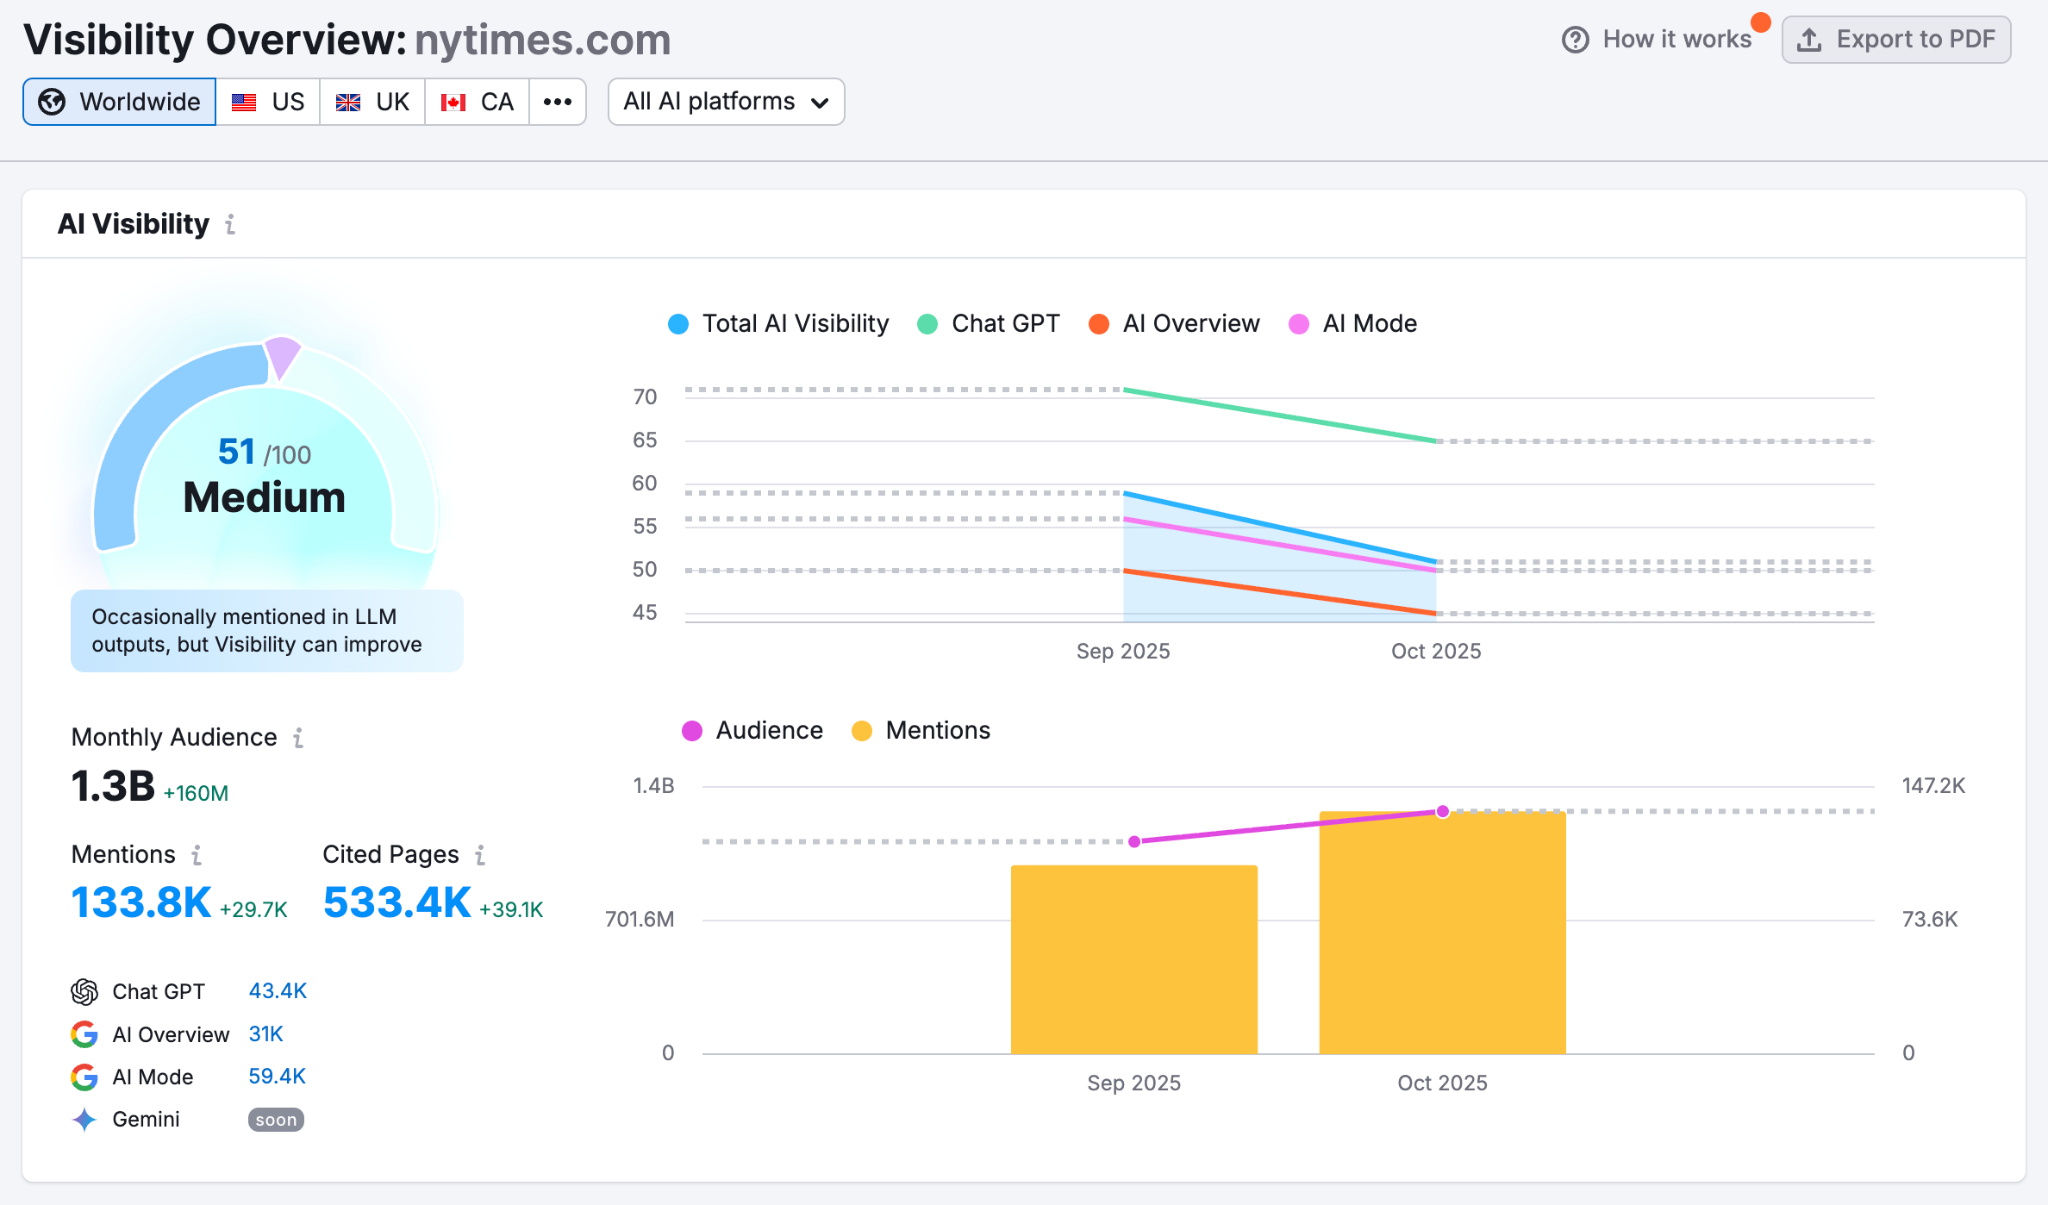Toggle Chat GPT series in visibility legend
2048x1205 pixels.
point(987,323)
